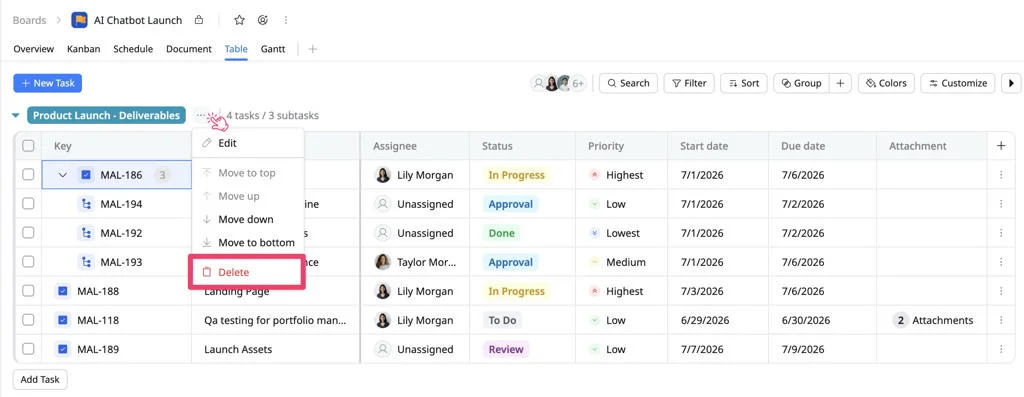Open the Overview tab

coord(33,49)
